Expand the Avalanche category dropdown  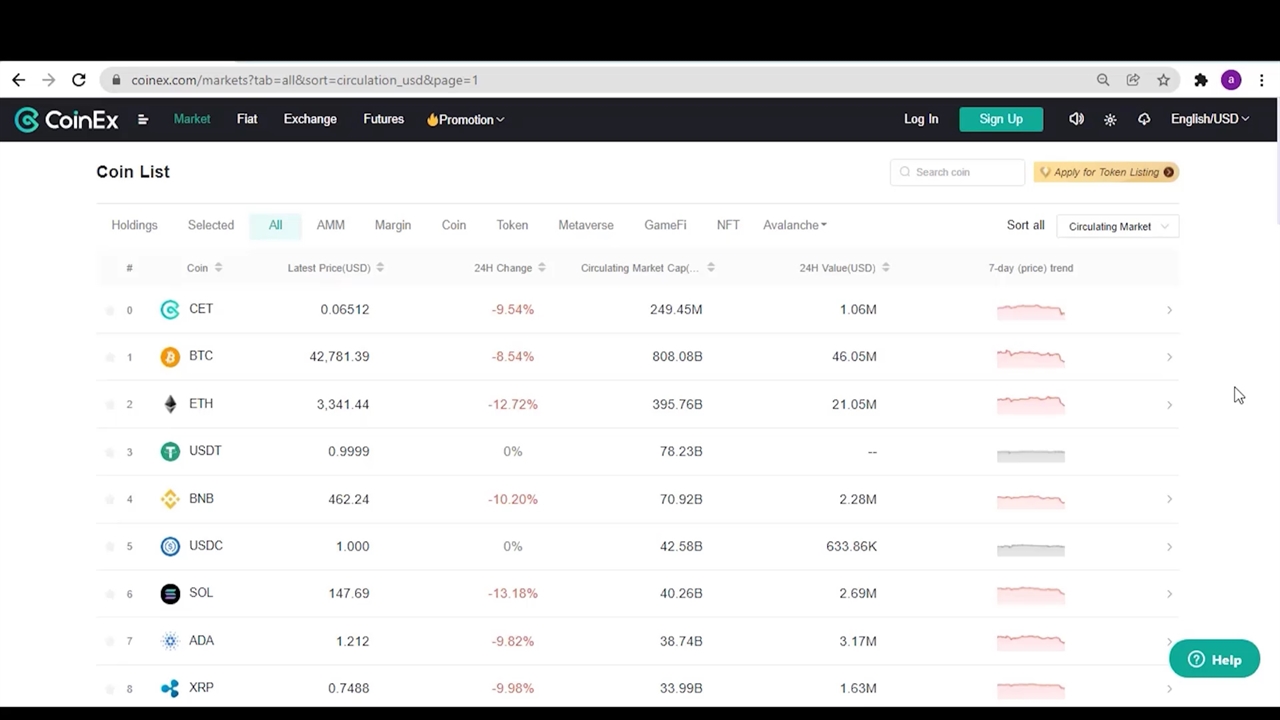794,225
